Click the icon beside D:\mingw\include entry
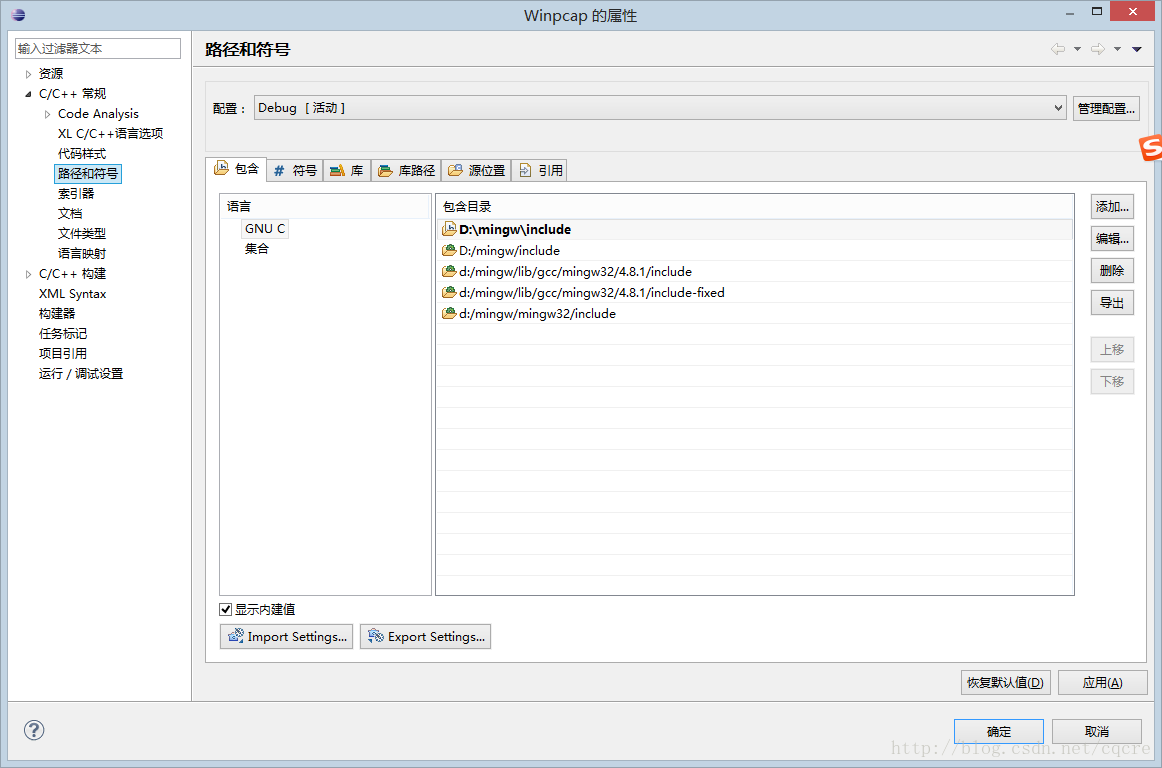1162x768 pixels. [x=449, y=229]
